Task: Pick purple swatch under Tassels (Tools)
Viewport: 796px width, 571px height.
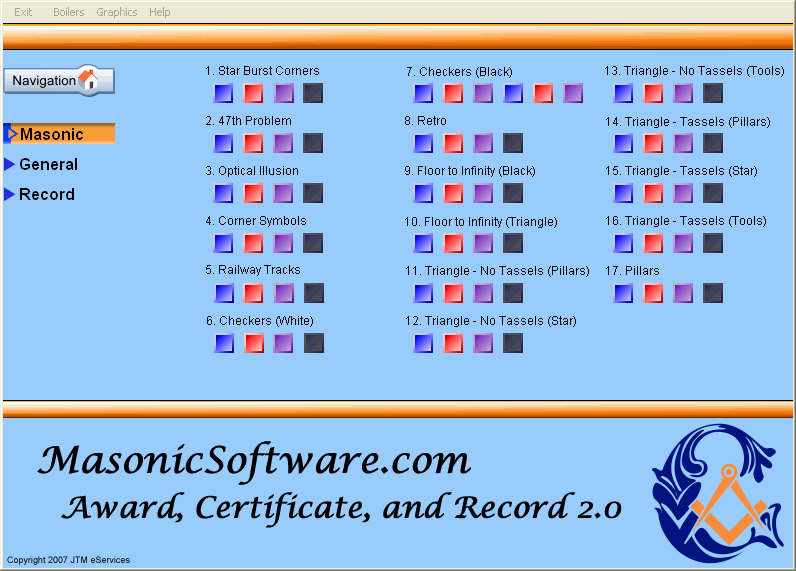Action: pos(683,243)
